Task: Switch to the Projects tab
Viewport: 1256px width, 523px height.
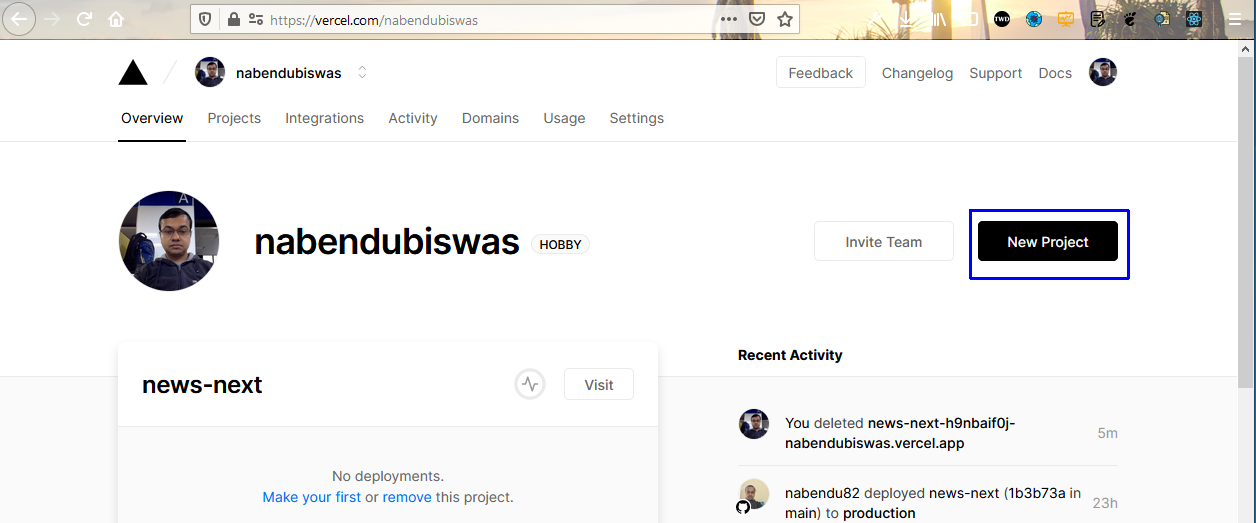Action: point(234,118)
